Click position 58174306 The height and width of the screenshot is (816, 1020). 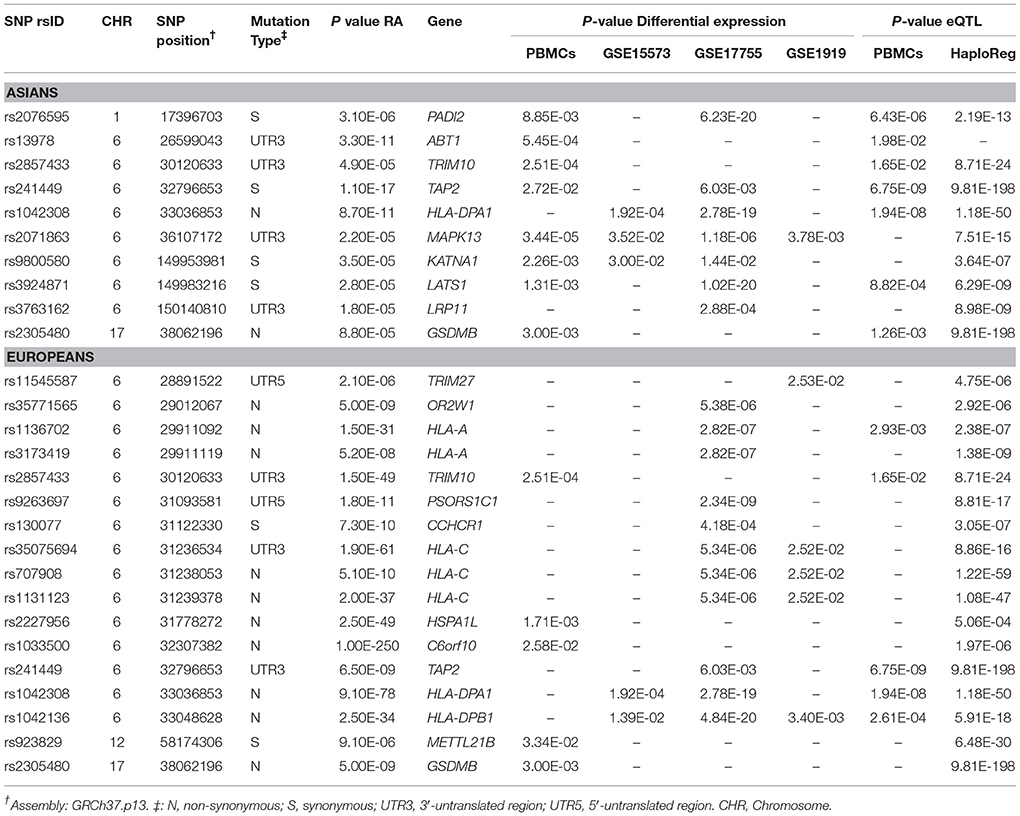click(191, 742)
